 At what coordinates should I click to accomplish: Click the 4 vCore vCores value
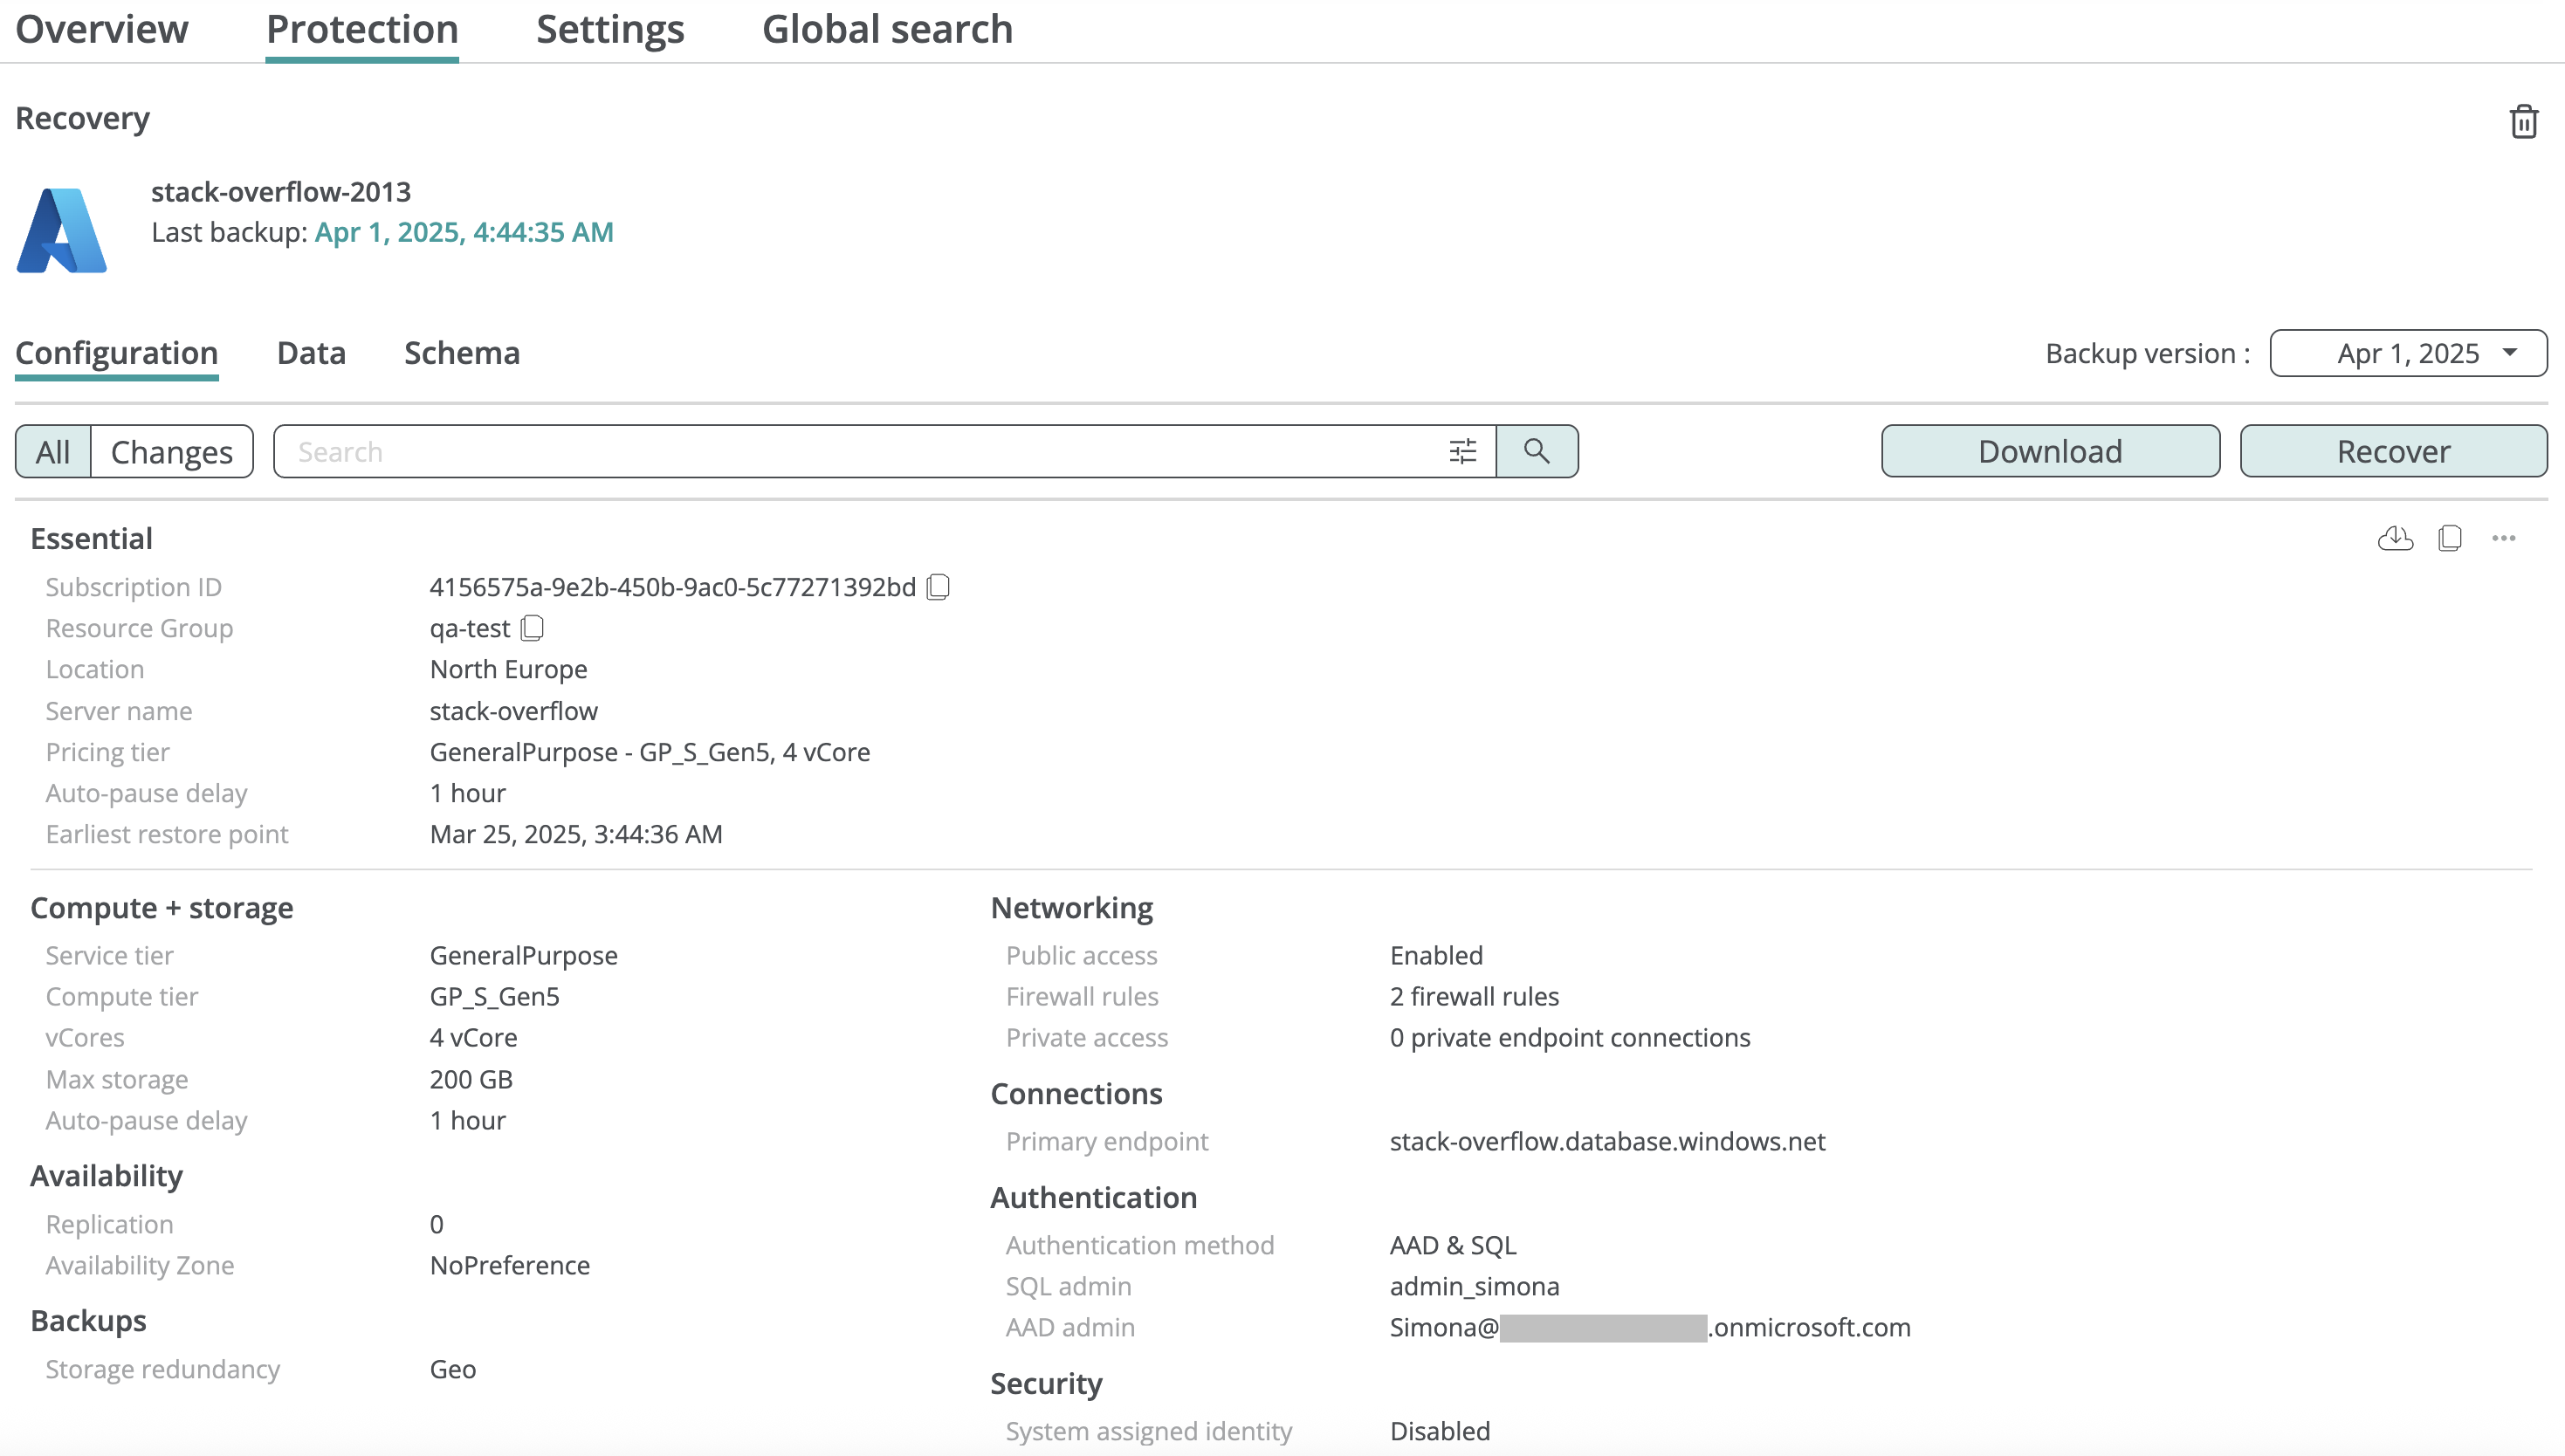(x=474, y=1038)
